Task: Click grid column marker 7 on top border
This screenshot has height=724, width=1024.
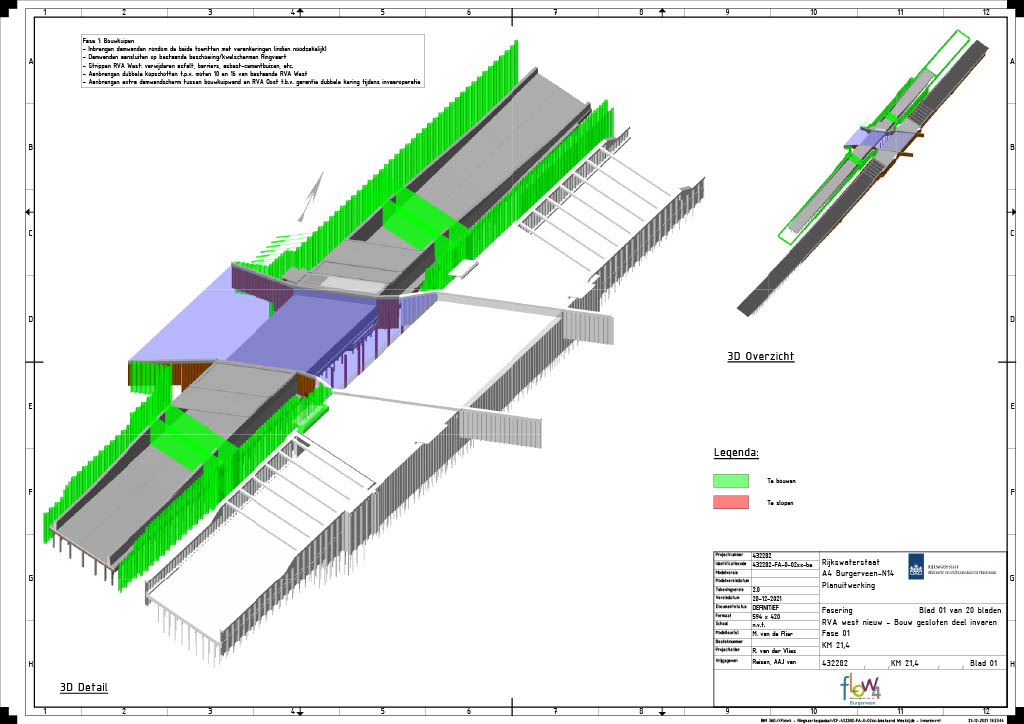Action: pyautogui.click(x=554, y=13)
